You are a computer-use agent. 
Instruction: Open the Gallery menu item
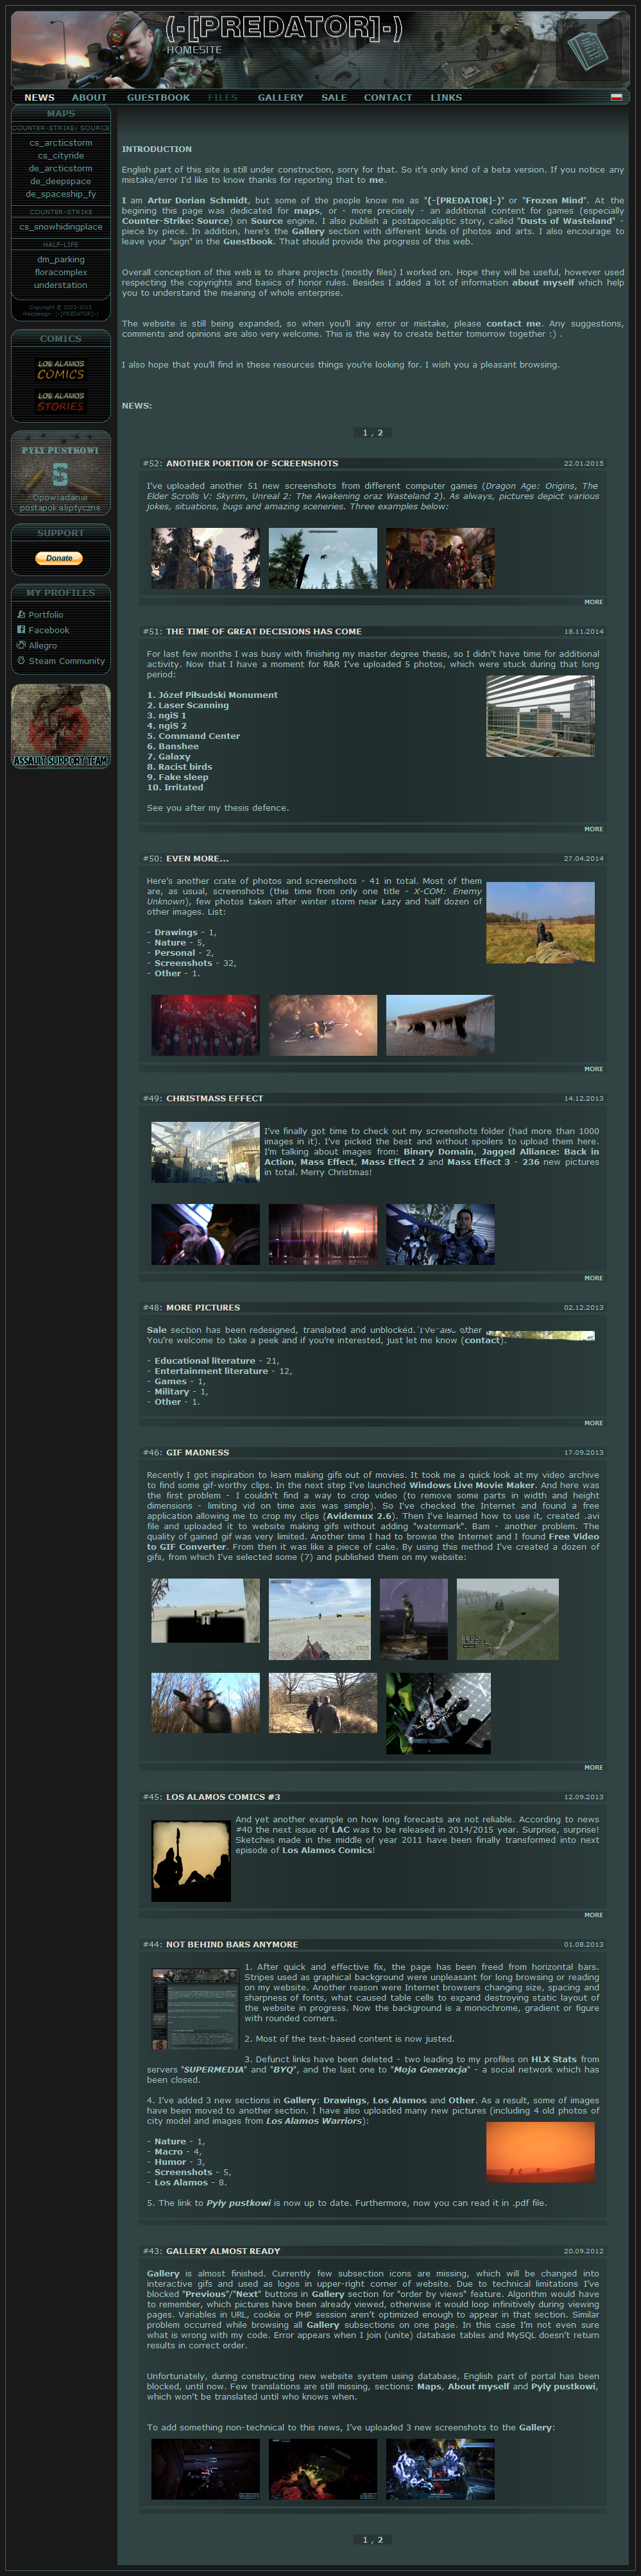(280, 98)
